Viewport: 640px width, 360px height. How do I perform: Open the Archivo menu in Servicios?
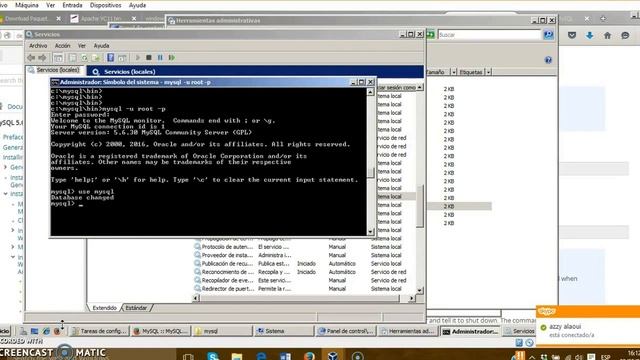38,46
